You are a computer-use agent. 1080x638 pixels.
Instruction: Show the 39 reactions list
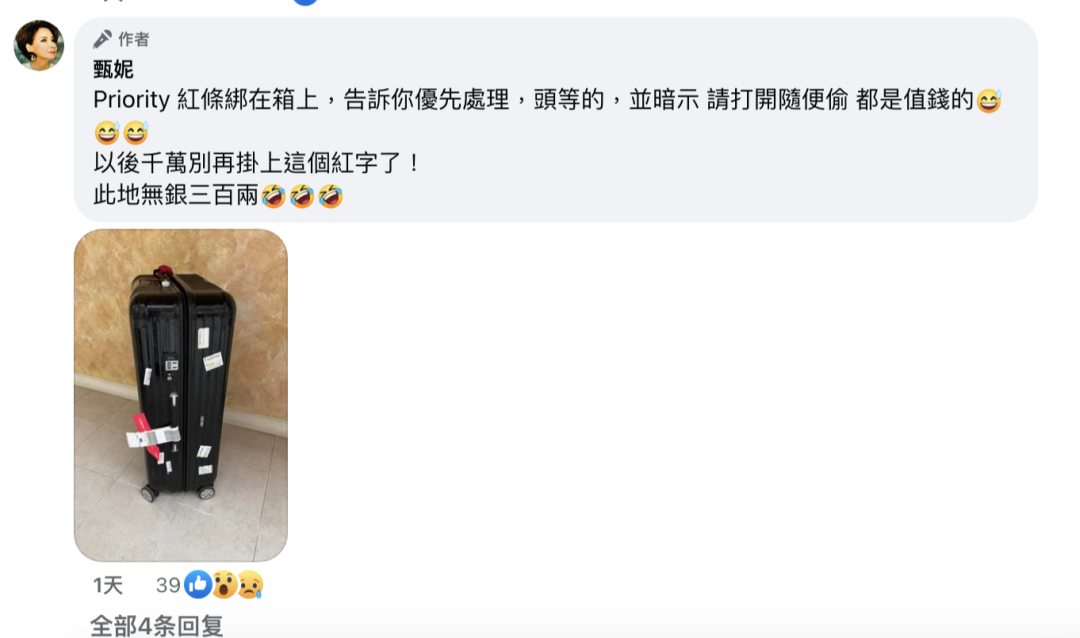tap(168, 586)
